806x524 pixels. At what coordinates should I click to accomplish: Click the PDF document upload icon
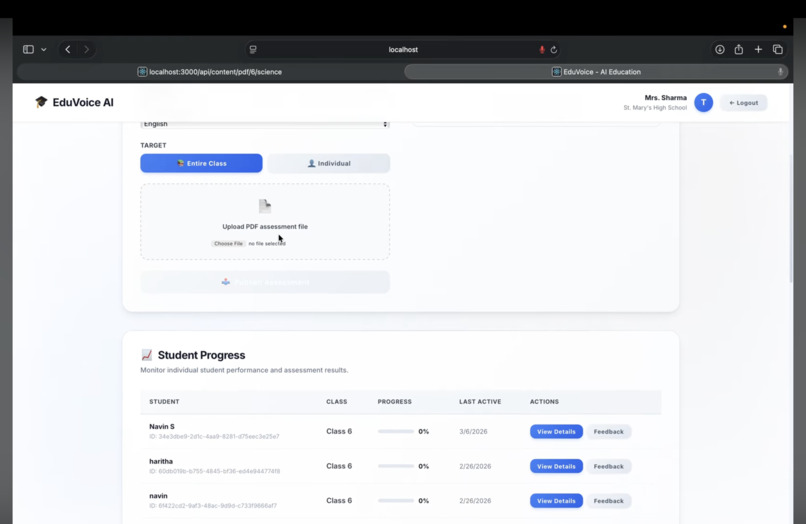point(265,206)
